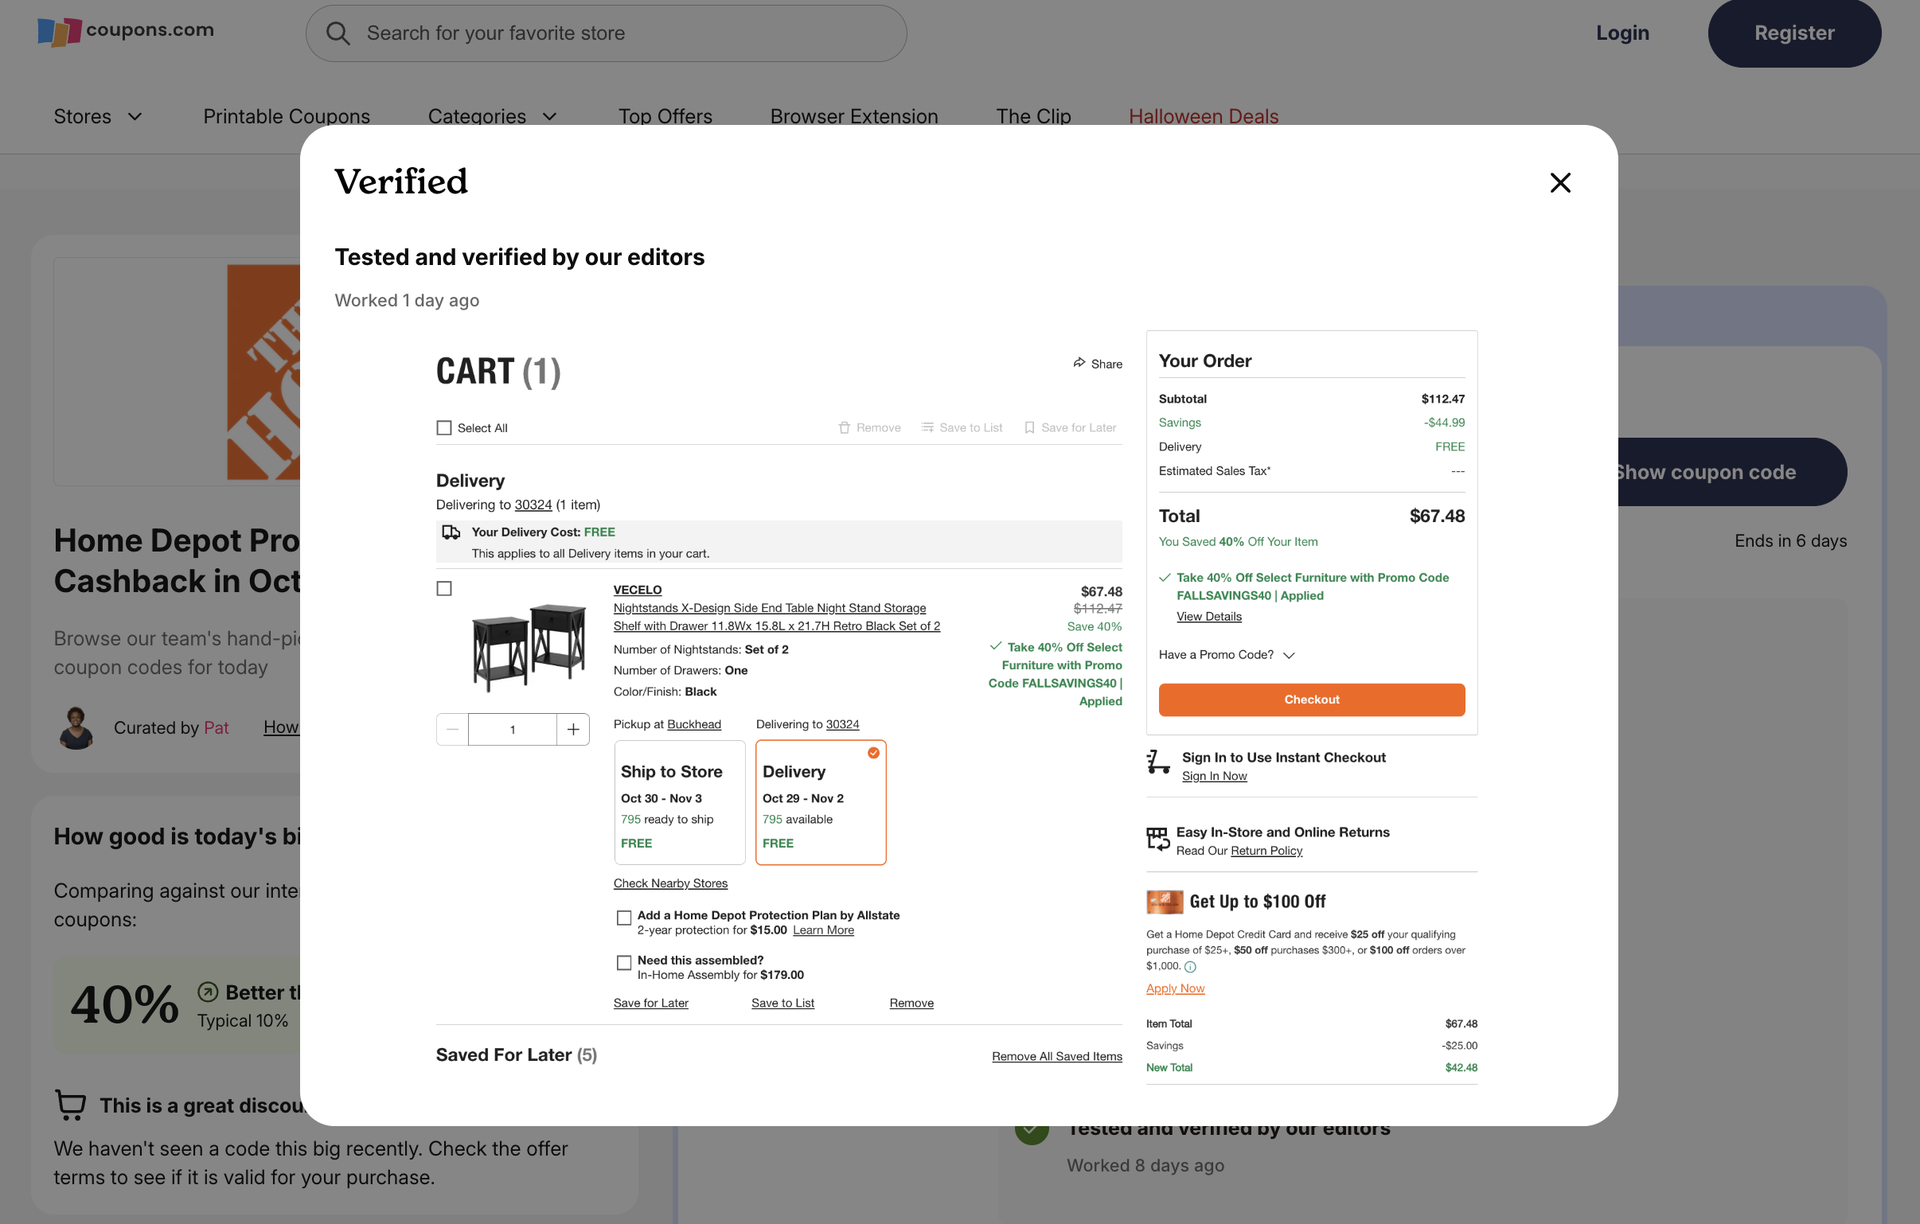Open the Return Policy link
Screen dimensions: 1920x1224
point(1266,851)
